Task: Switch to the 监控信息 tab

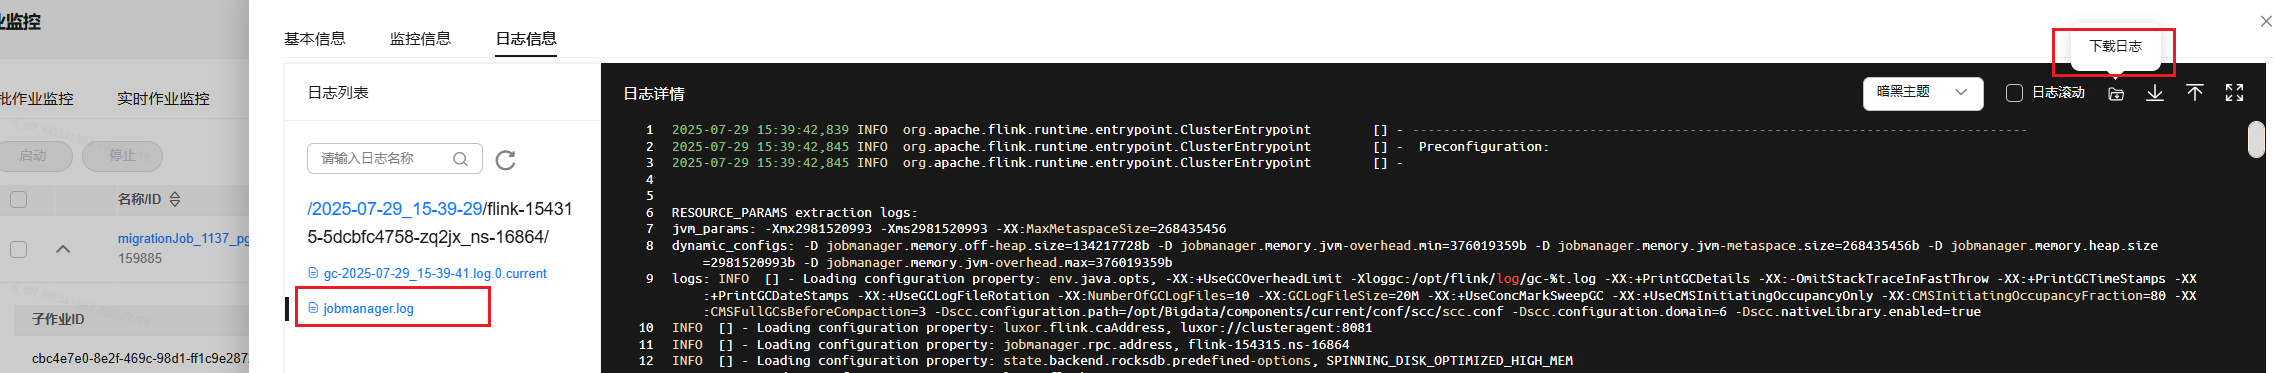Action: (x=420, y=39)
